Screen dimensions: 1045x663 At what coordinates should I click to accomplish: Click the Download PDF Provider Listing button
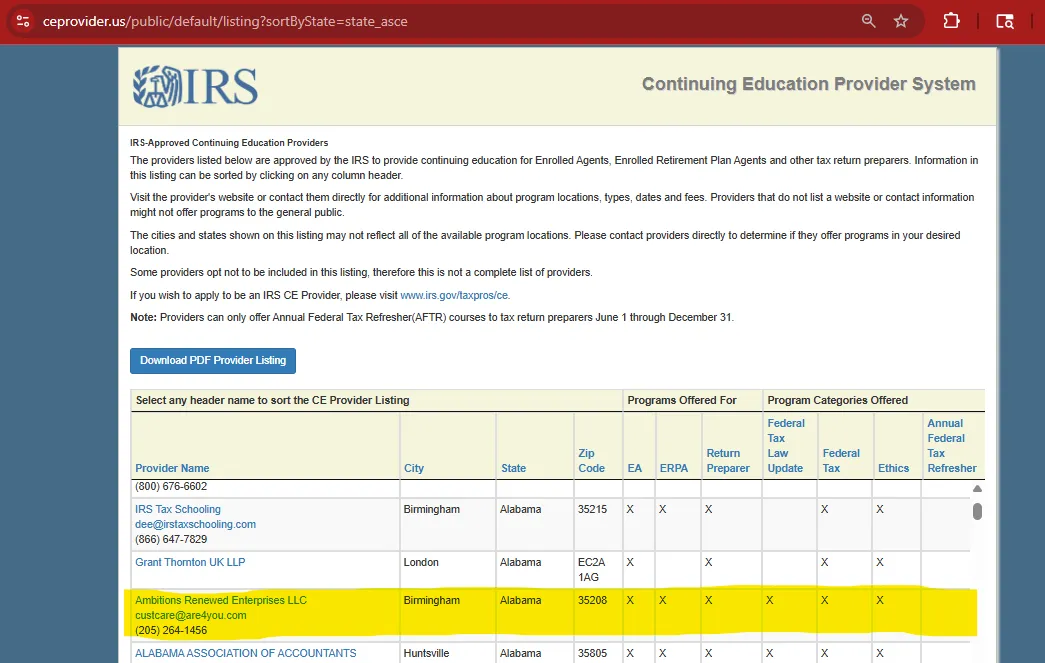pyautogui.click(x=213, y=360)
